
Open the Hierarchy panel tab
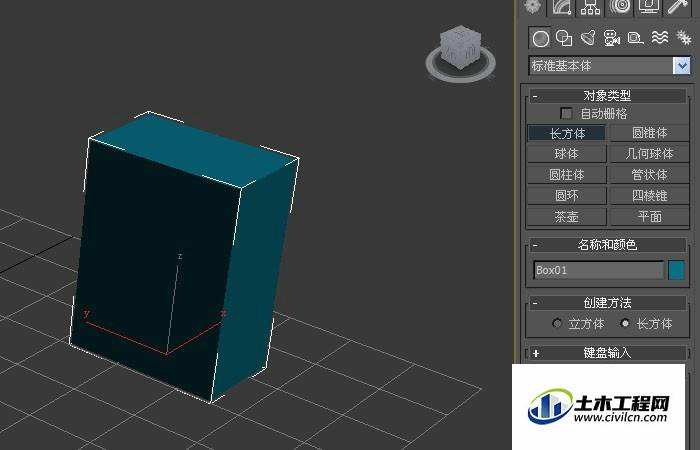click(x=591, y=7)
